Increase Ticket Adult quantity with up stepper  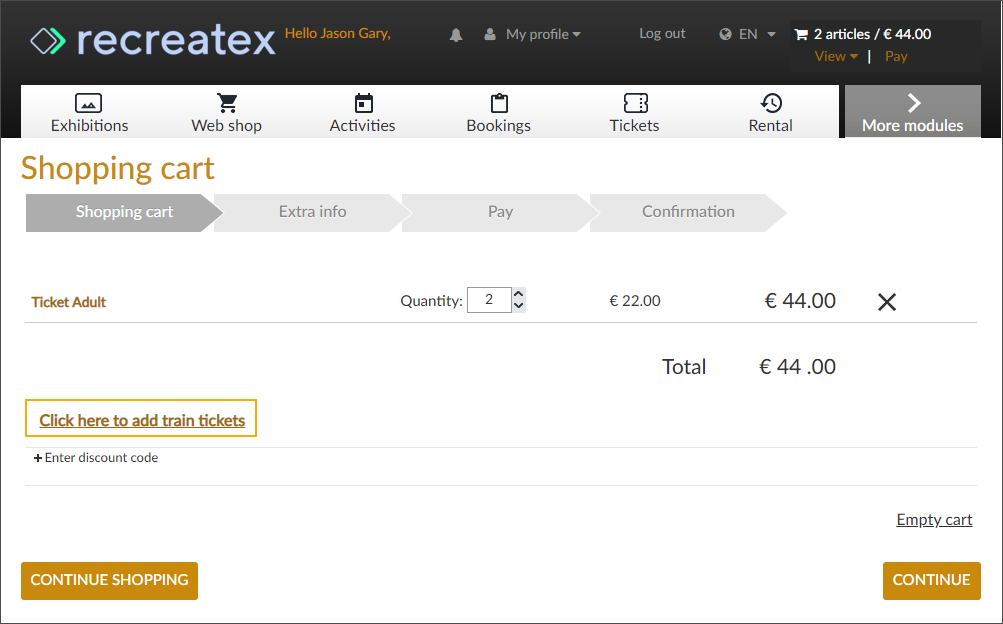(x=518, y=293)
